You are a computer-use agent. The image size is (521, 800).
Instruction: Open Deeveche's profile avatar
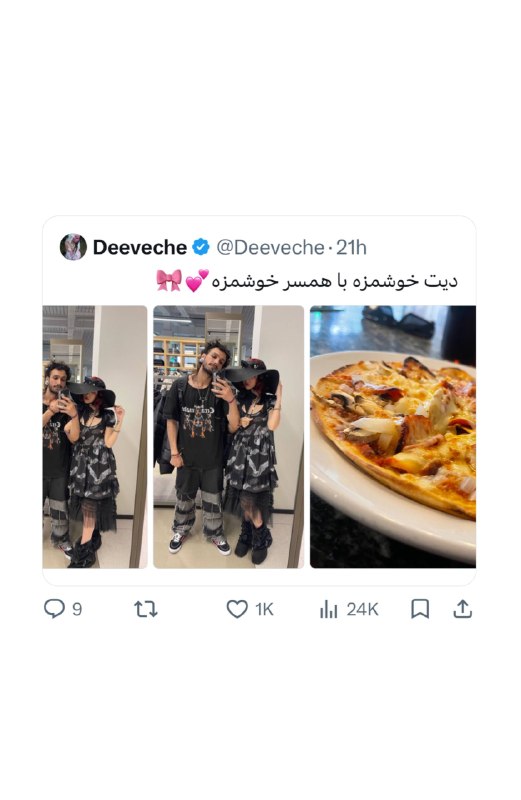click(x=73, y=247)
